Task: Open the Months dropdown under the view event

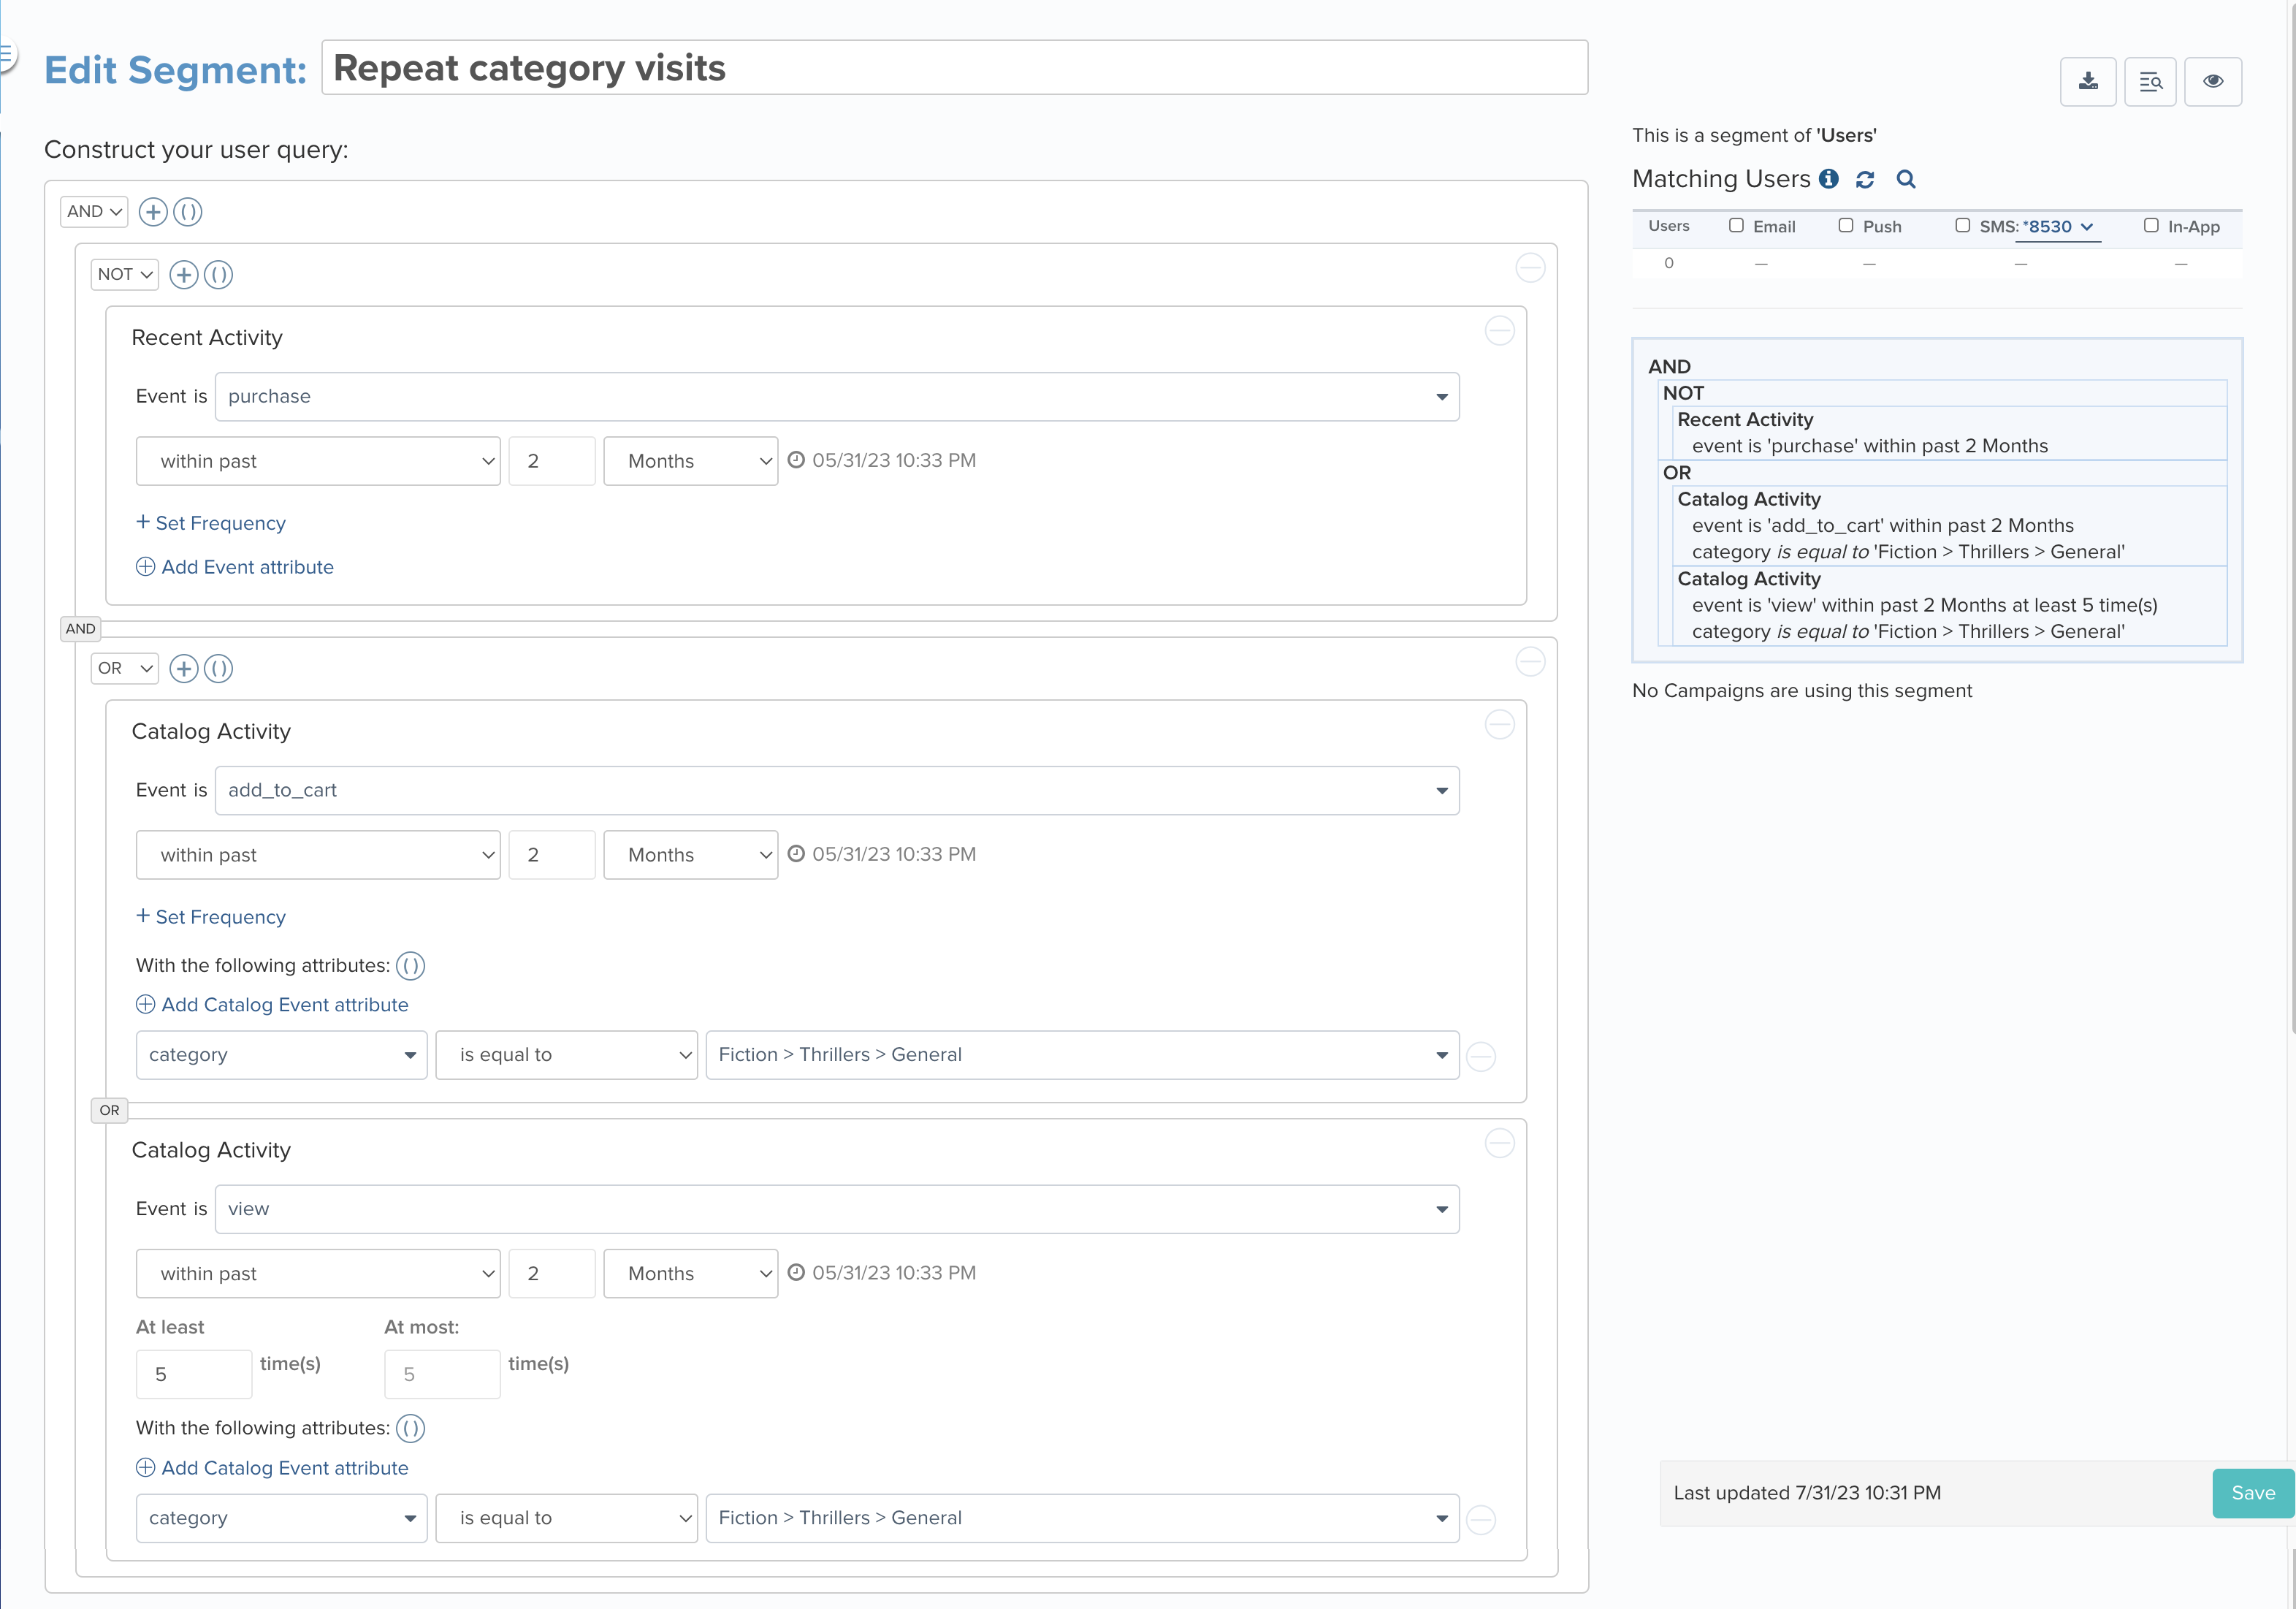Action: click(x=690, y=1273)
